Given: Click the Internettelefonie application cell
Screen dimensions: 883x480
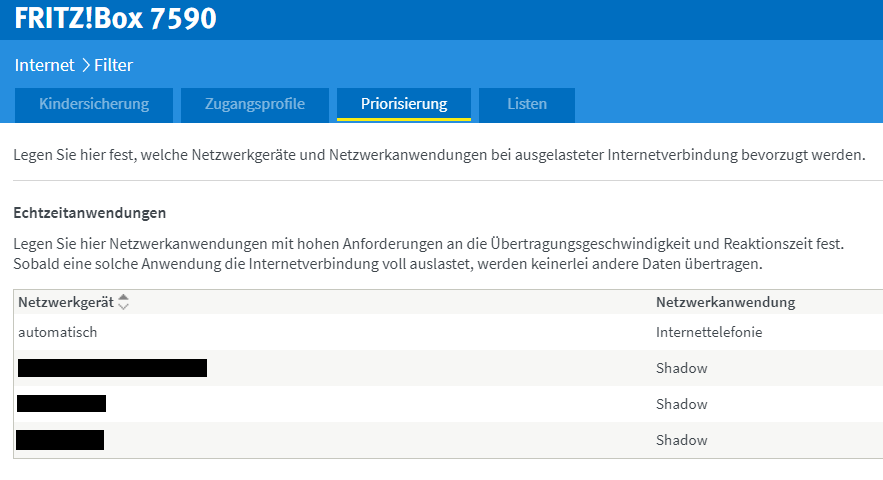Looking at the screenshot, I should 709,332.
